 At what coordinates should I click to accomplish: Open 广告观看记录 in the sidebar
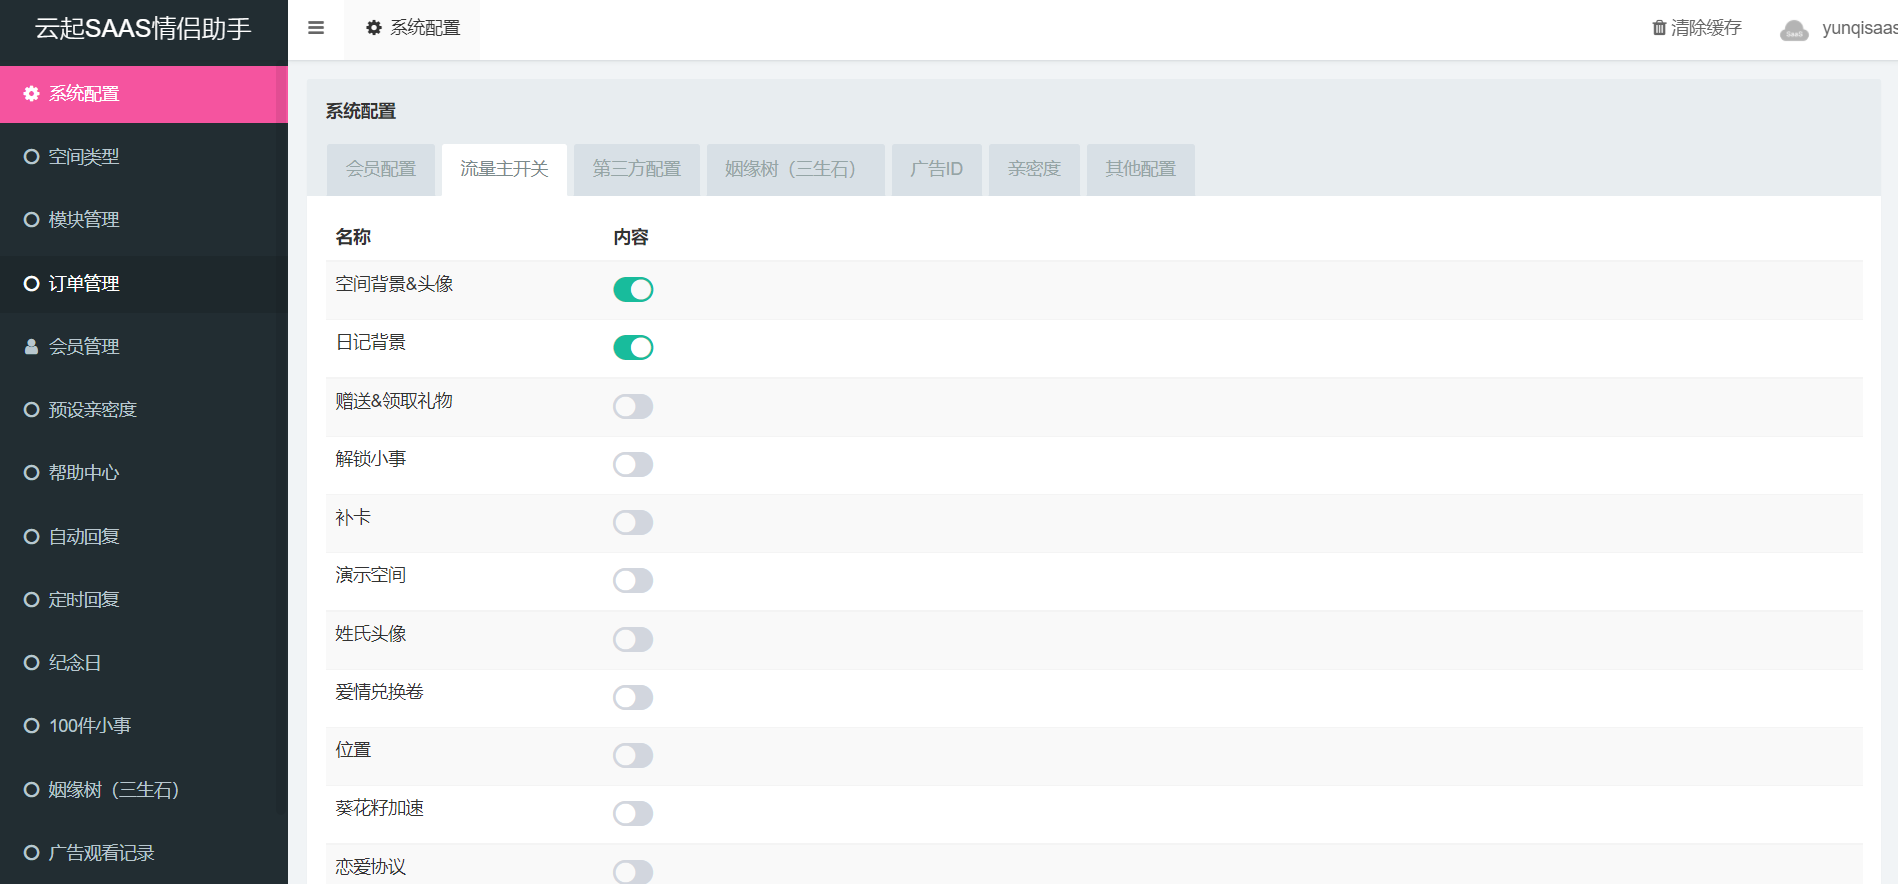pos(144,852)
